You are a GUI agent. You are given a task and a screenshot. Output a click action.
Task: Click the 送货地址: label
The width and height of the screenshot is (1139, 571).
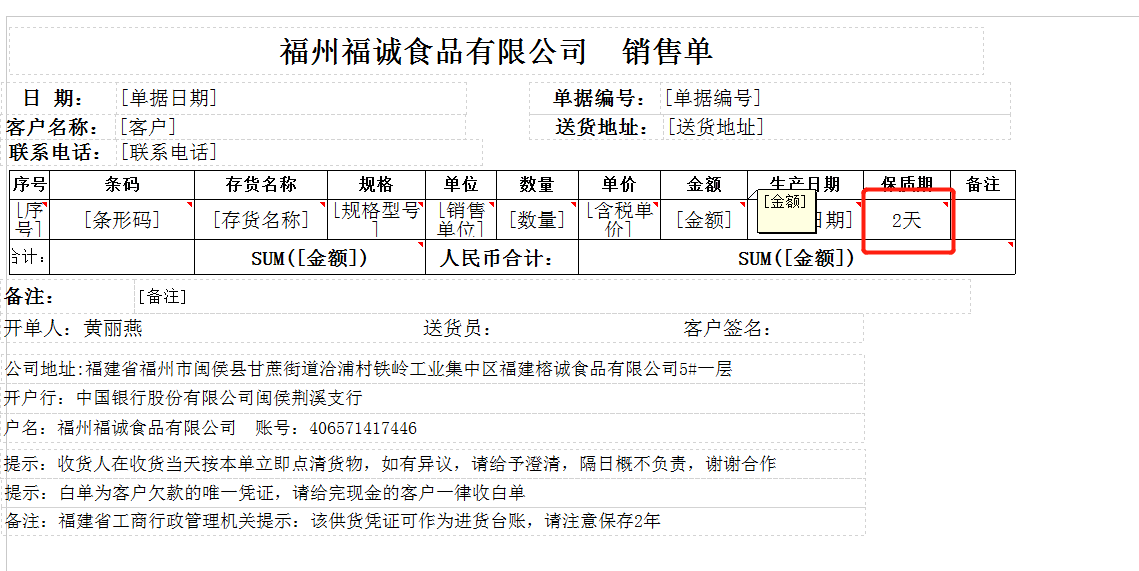click(602, 127)
